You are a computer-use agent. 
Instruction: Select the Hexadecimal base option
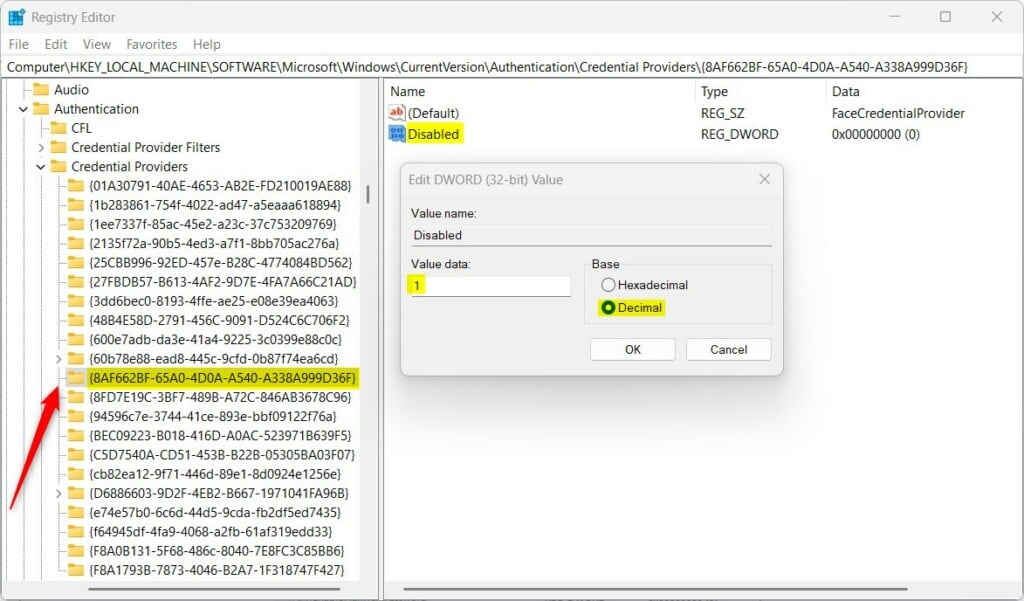tap(608, 285)
